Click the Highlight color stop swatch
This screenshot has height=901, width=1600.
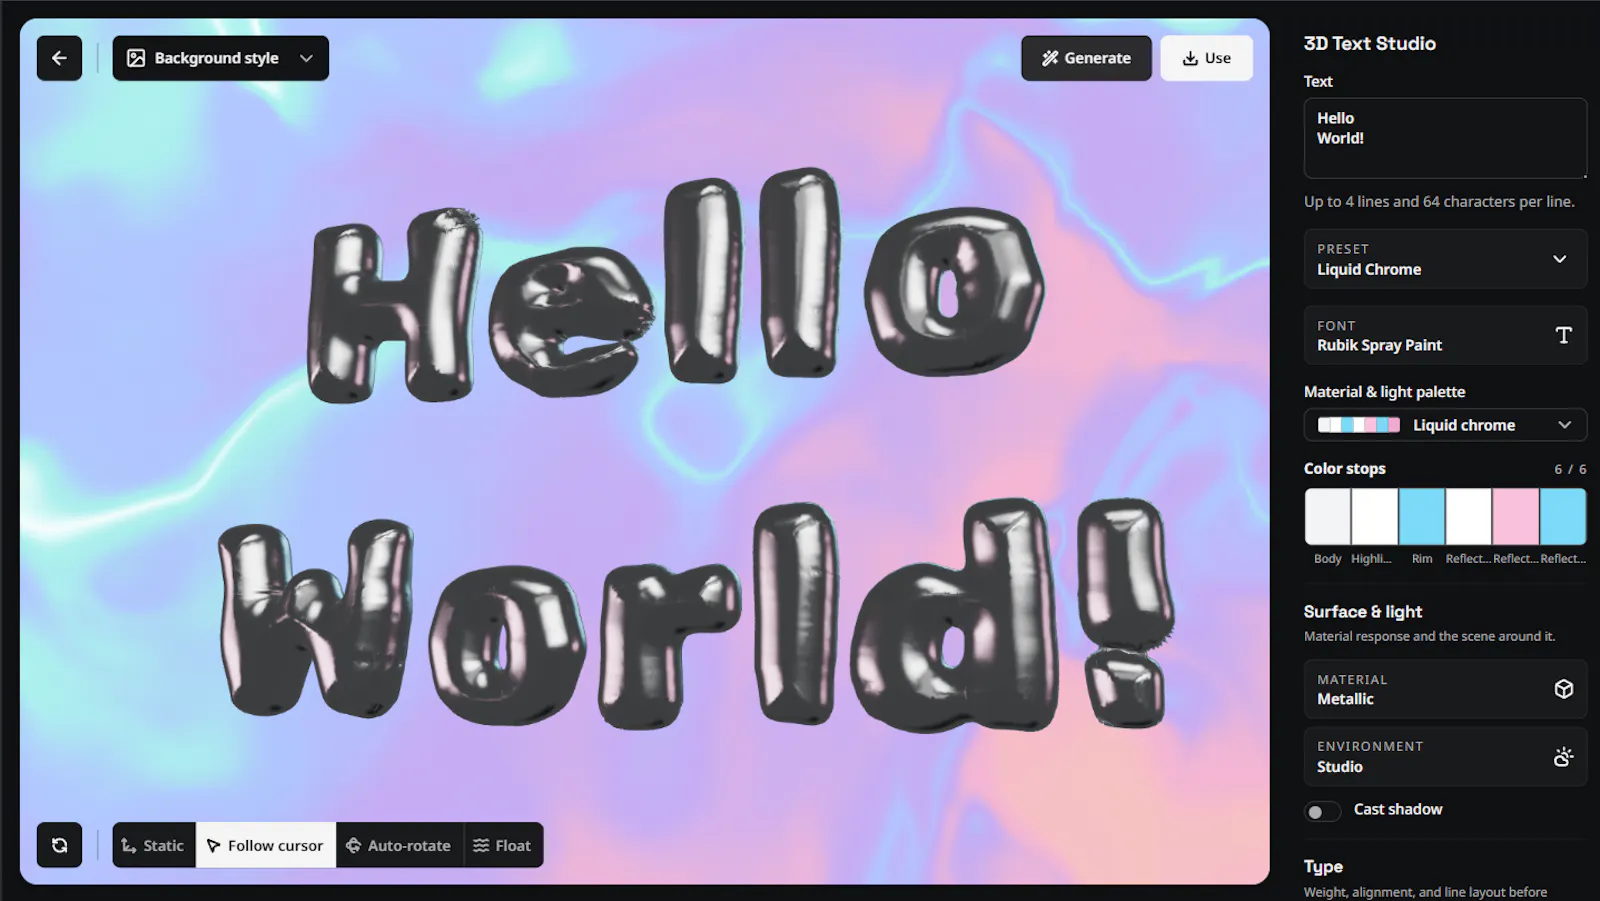(x=1375, y=516)
